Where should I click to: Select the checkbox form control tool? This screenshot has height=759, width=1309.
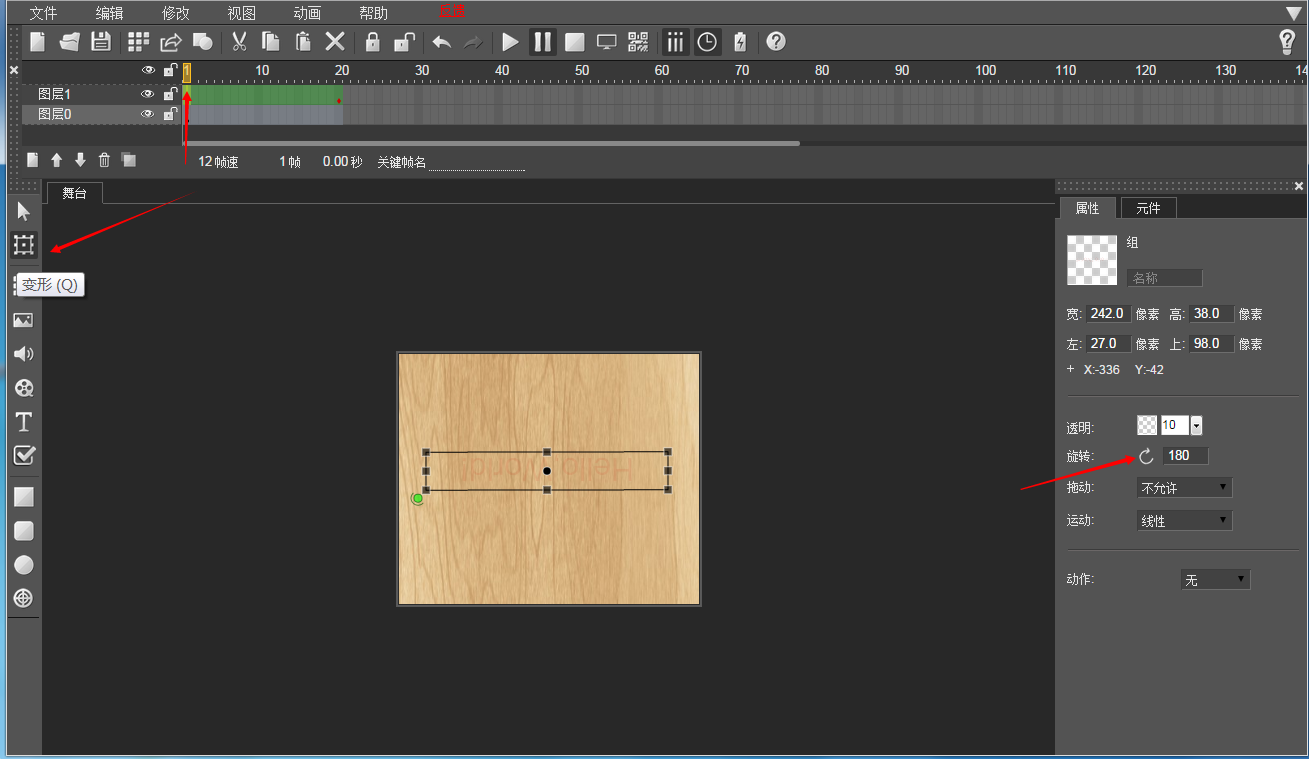point(24,456)
